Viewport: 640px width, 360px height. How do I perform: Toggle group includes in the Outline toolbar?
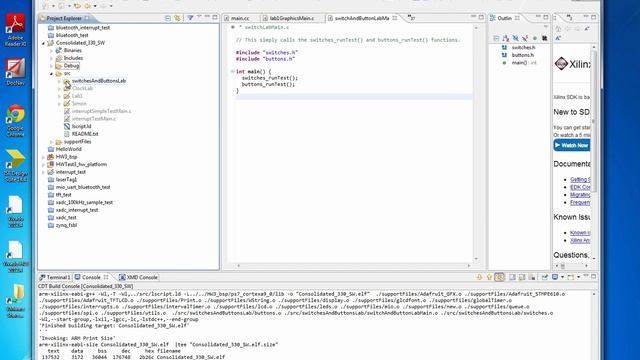click(x=544, y=38)
